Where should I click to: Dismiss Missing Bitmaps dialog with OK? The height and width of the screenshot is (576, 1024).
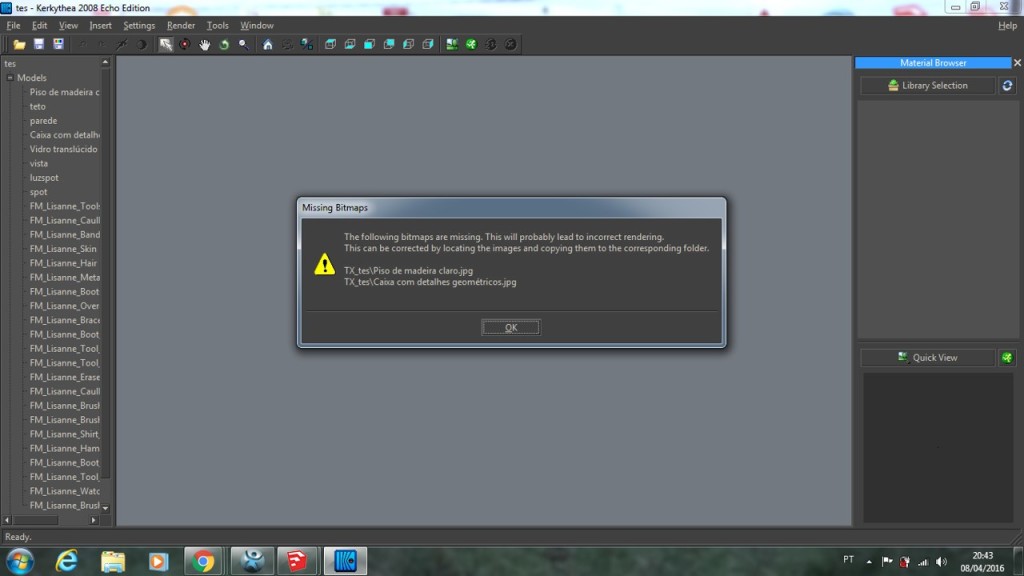pos(511,327)
